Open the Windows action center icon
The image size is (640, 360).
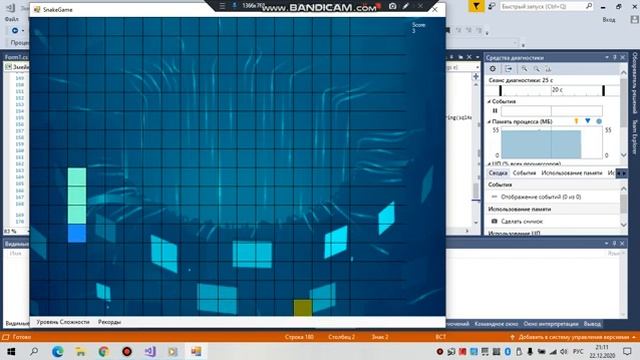627,351
